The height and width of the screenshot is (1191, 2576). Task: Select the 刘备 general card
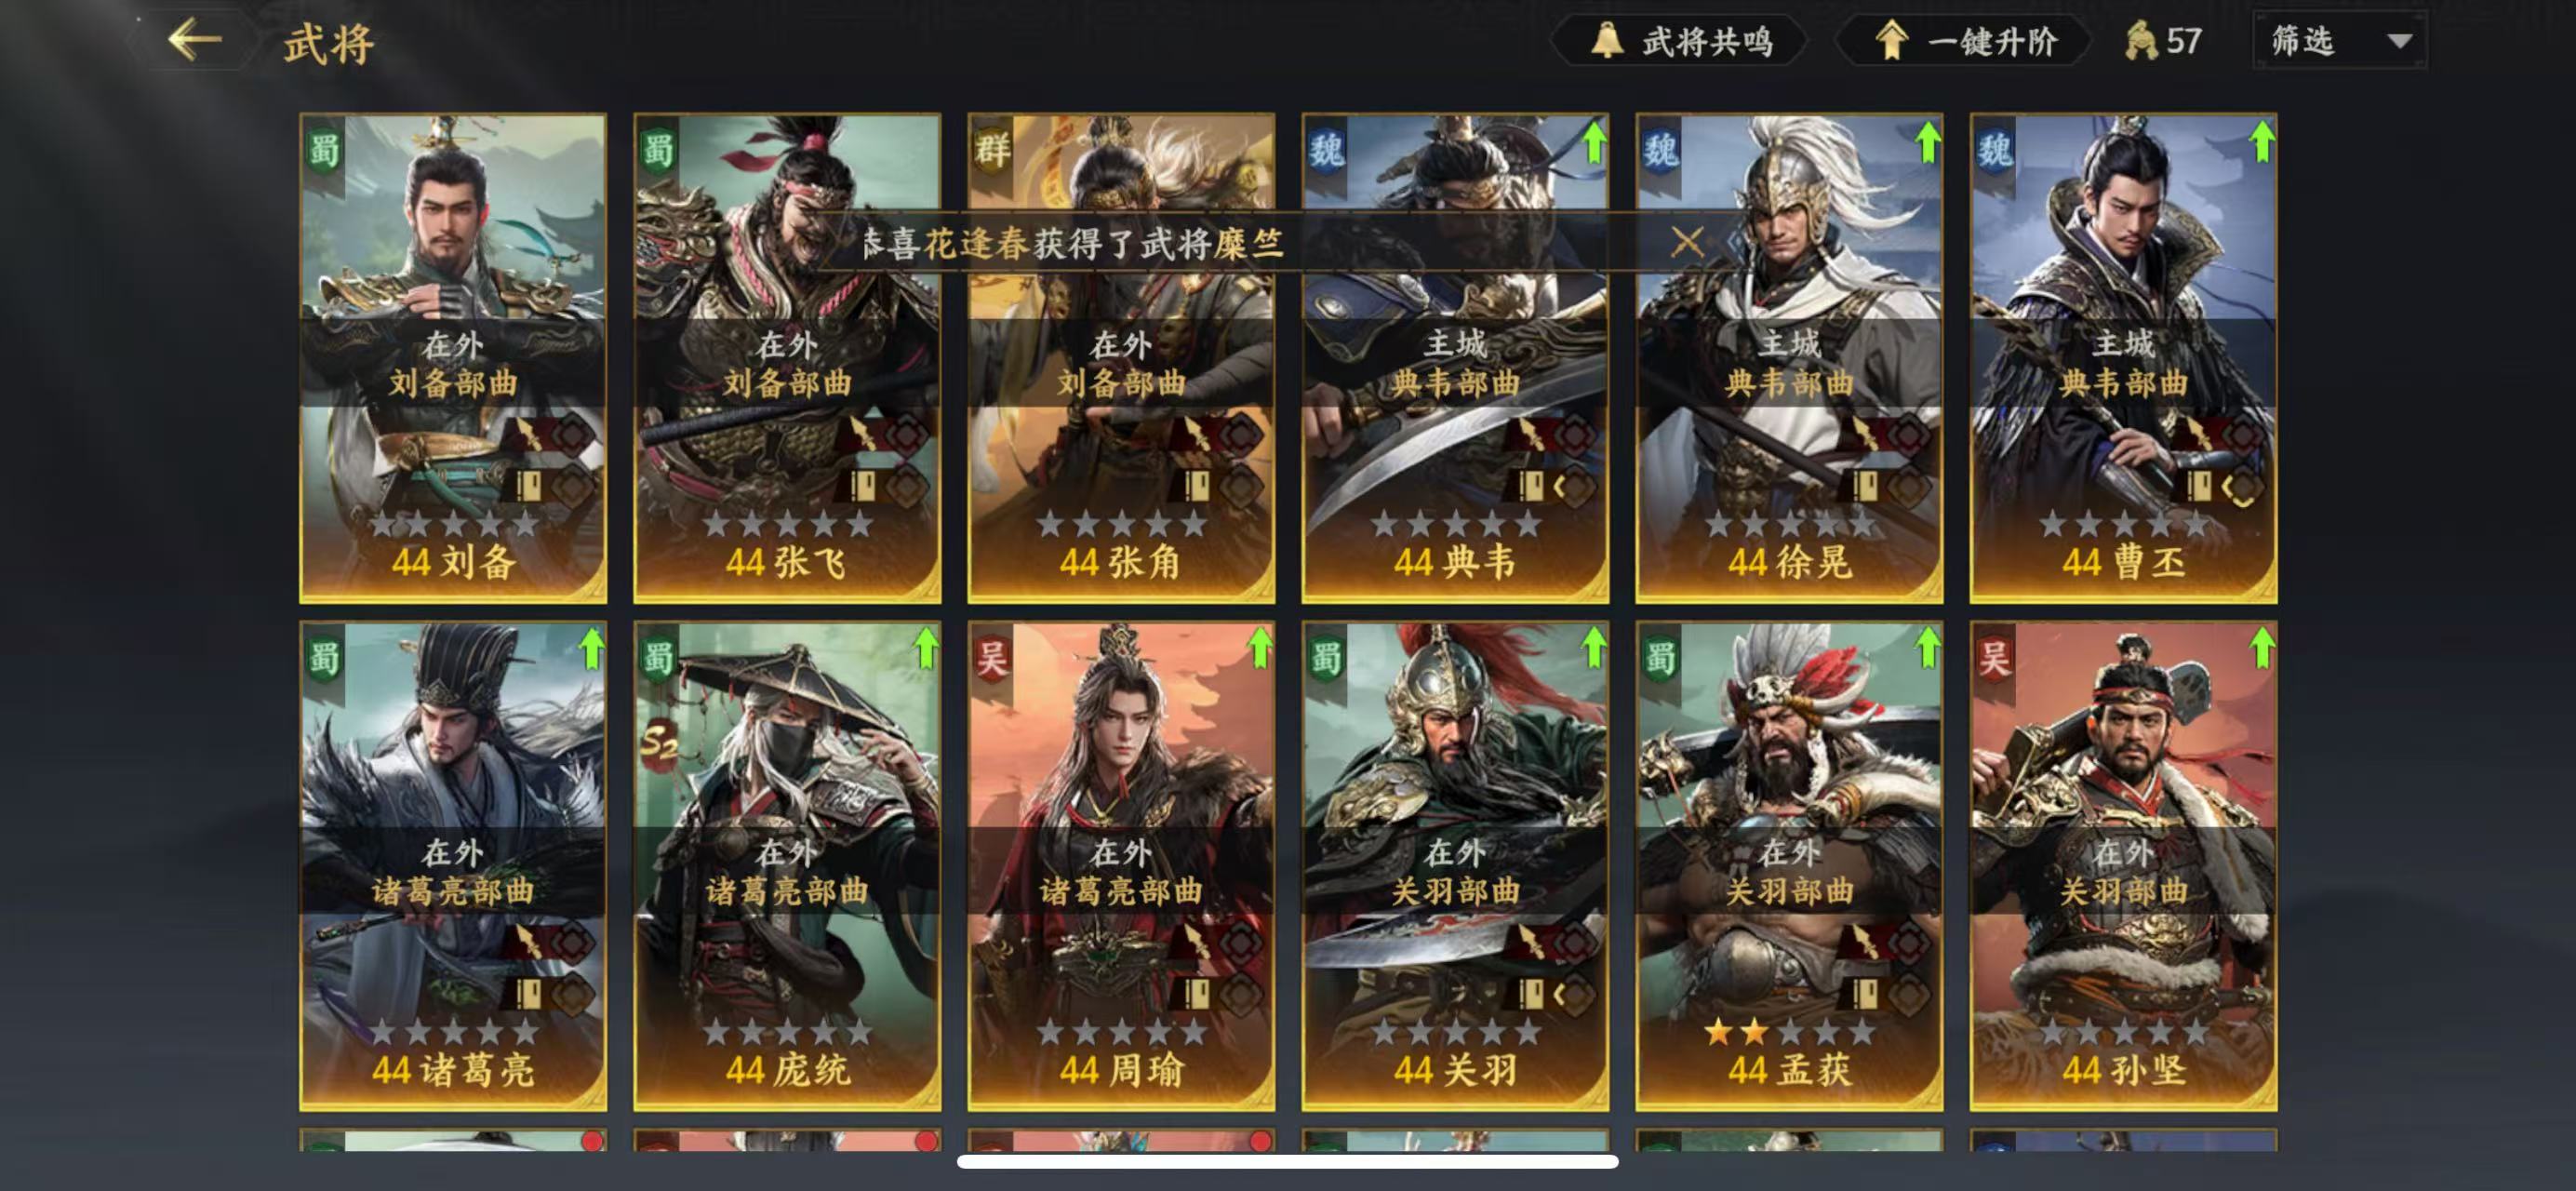[453, 358]
